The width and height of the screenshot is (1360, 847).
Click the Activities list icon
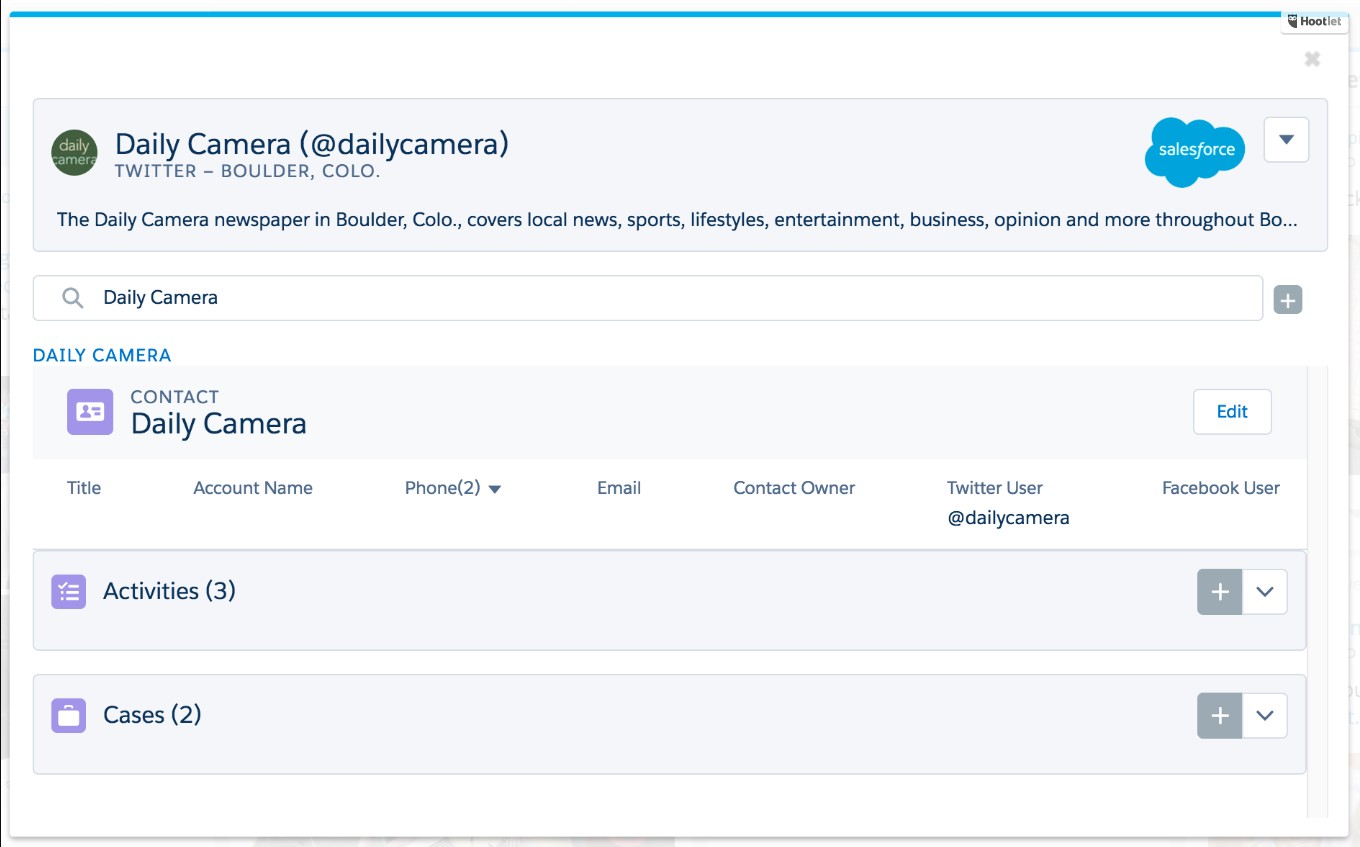pyautogui.click(x=68, y=592)
